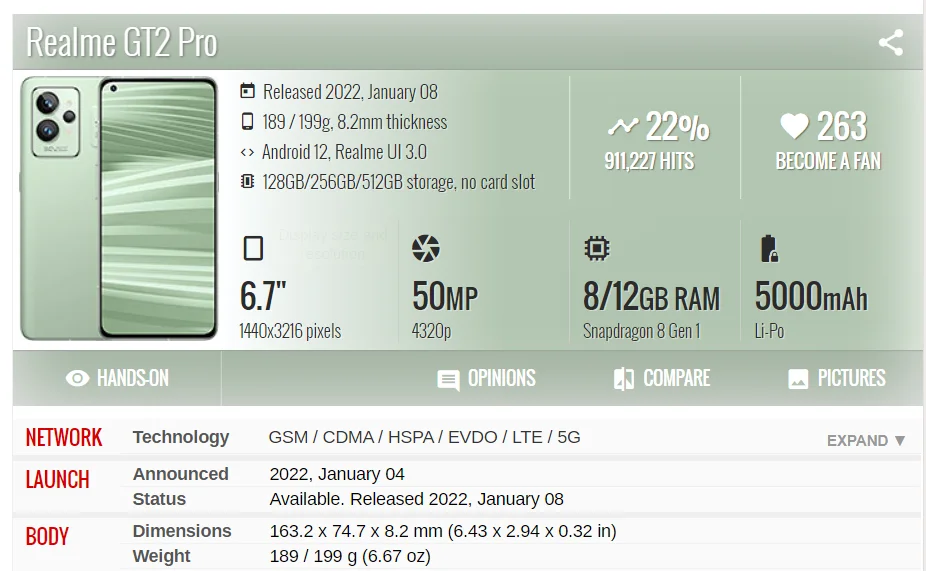Click the GSM / CDMA / HSPA technology value

click(424, 437)
